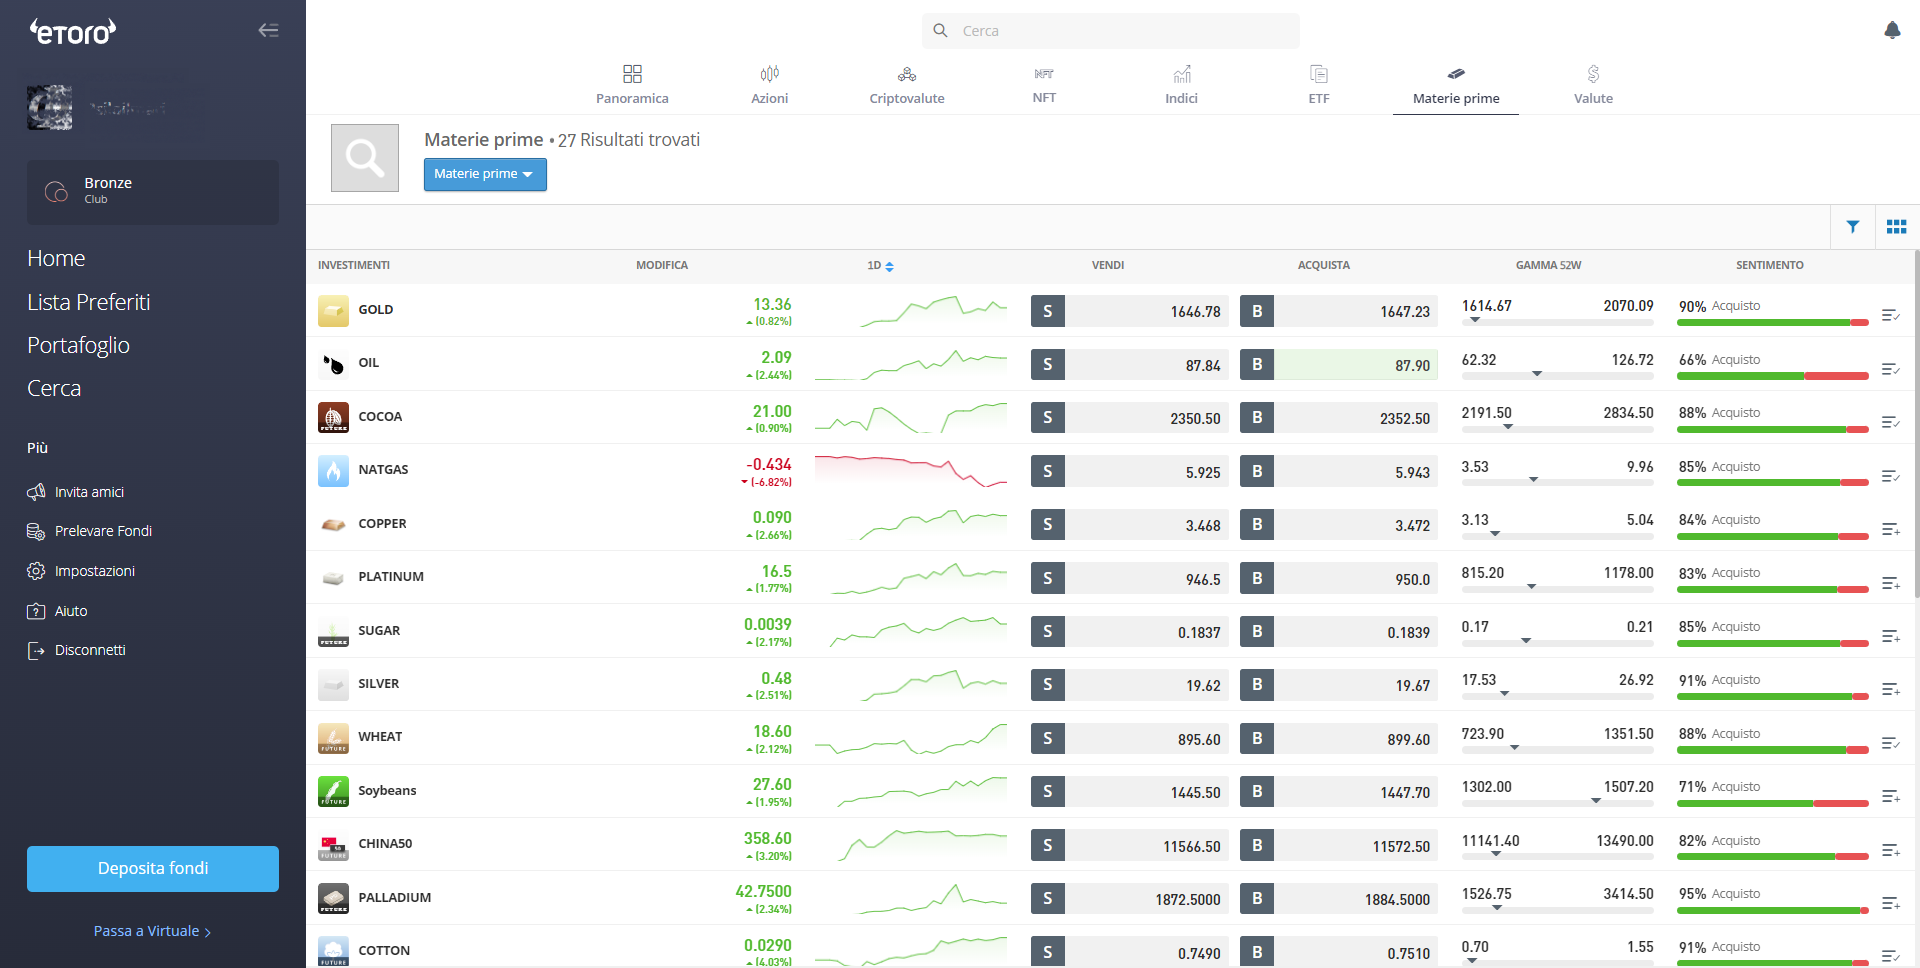The image size is (1920, 968).
Task: Open Impostazioni settings
Action: 81,571
